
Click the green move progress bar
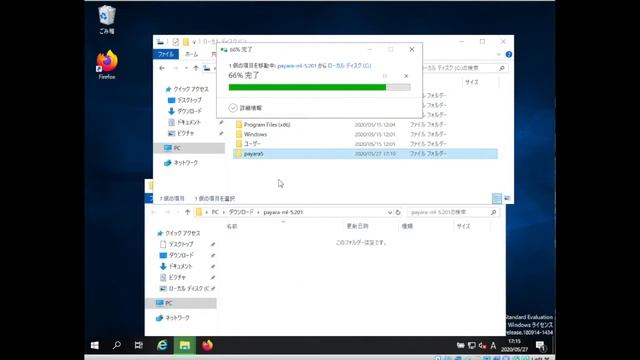319,87
